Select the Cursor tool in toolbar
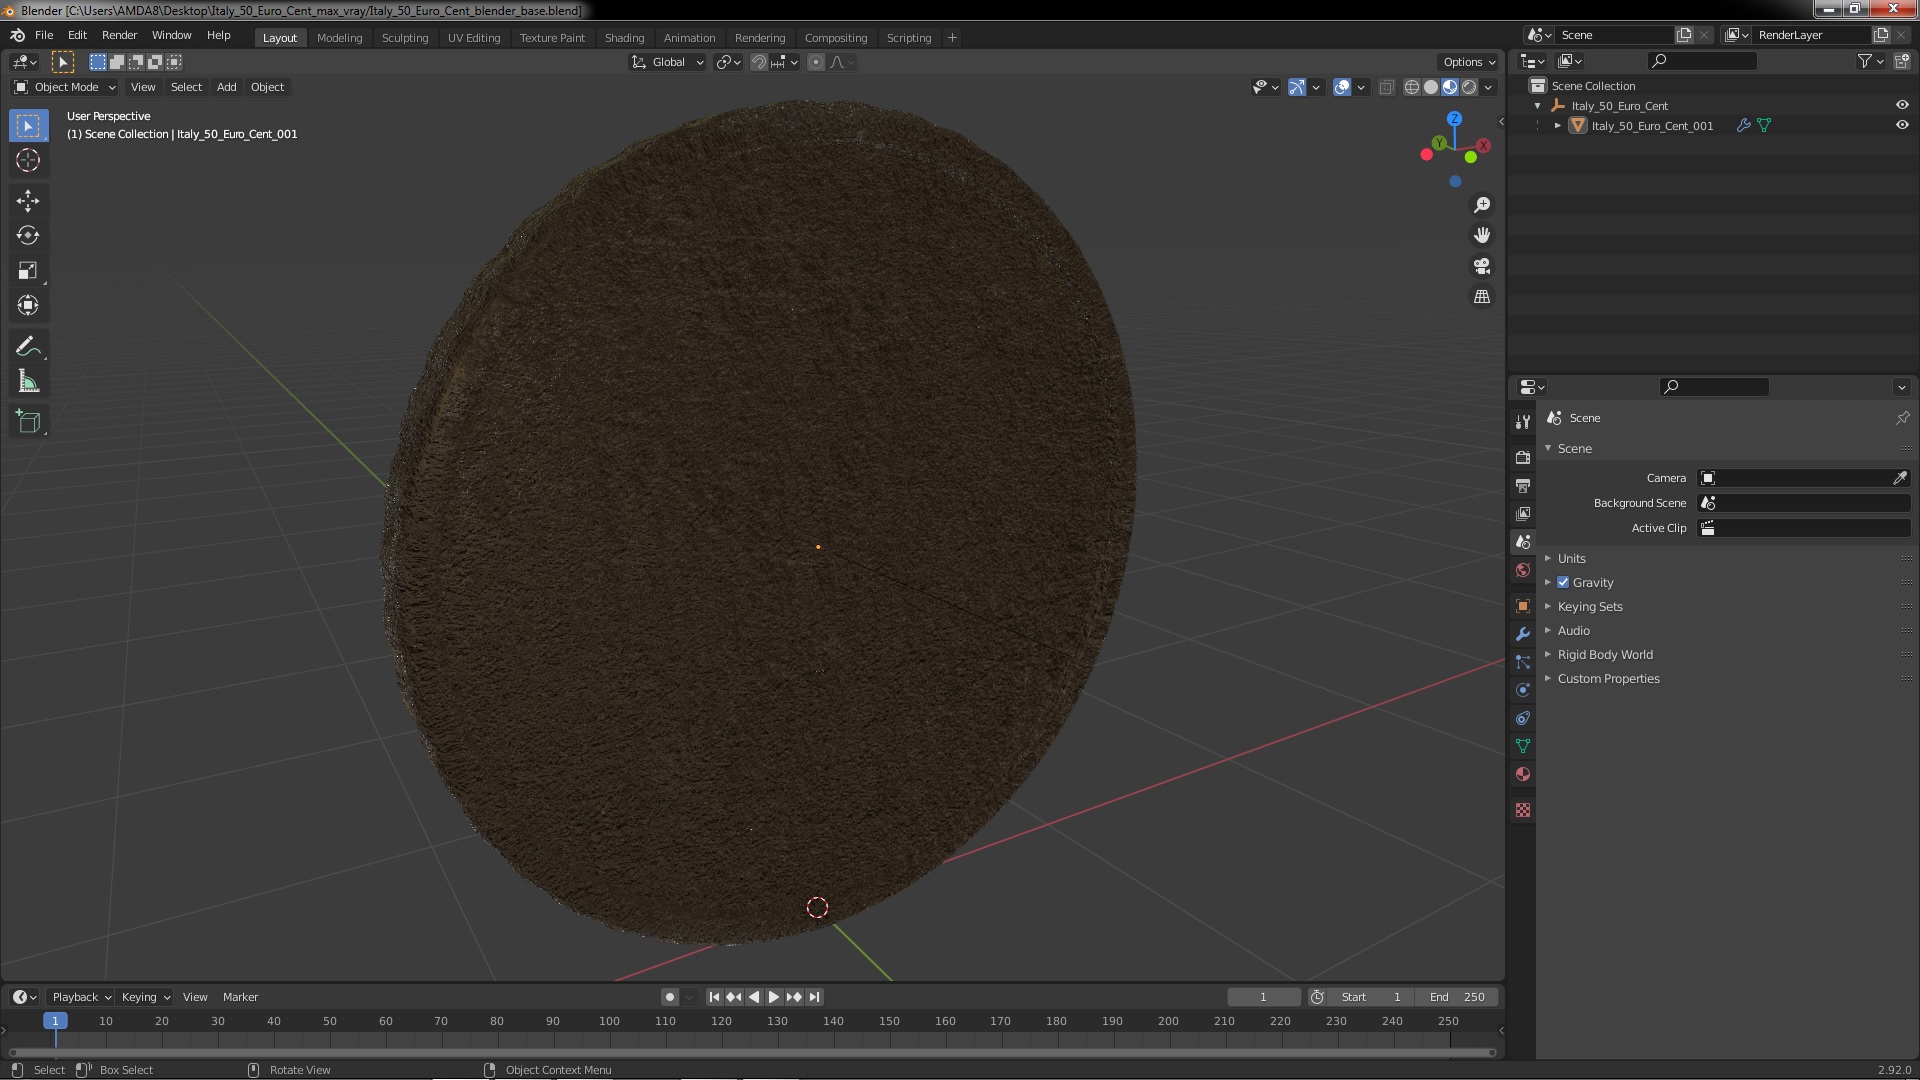The height and width of the screenshot is (1080, 1920). pos(28,160)
